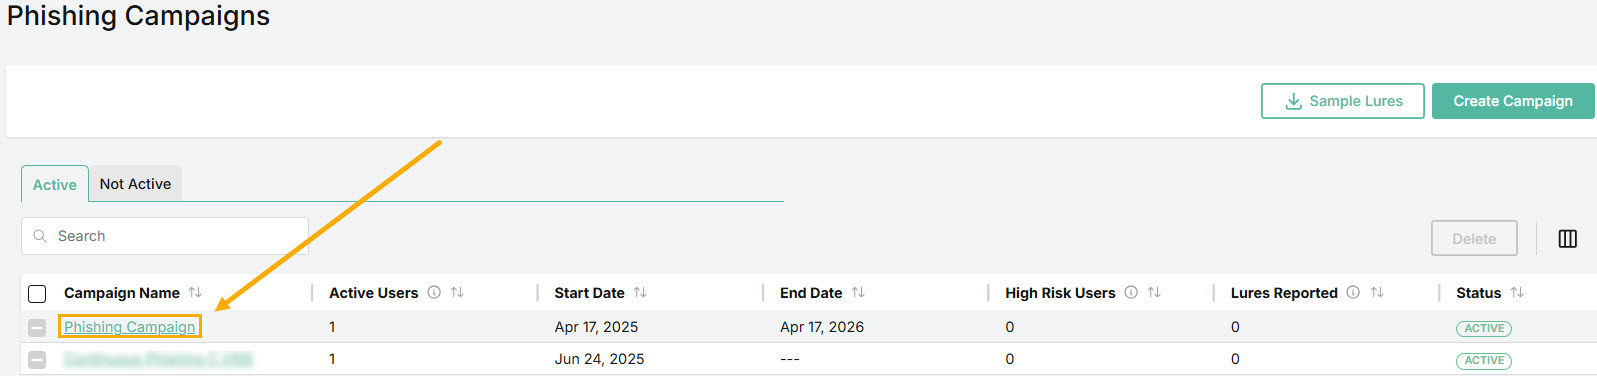Click the High Risk Users info icon
This screenshot has width=1597, height=376.
coord(1131,293)
